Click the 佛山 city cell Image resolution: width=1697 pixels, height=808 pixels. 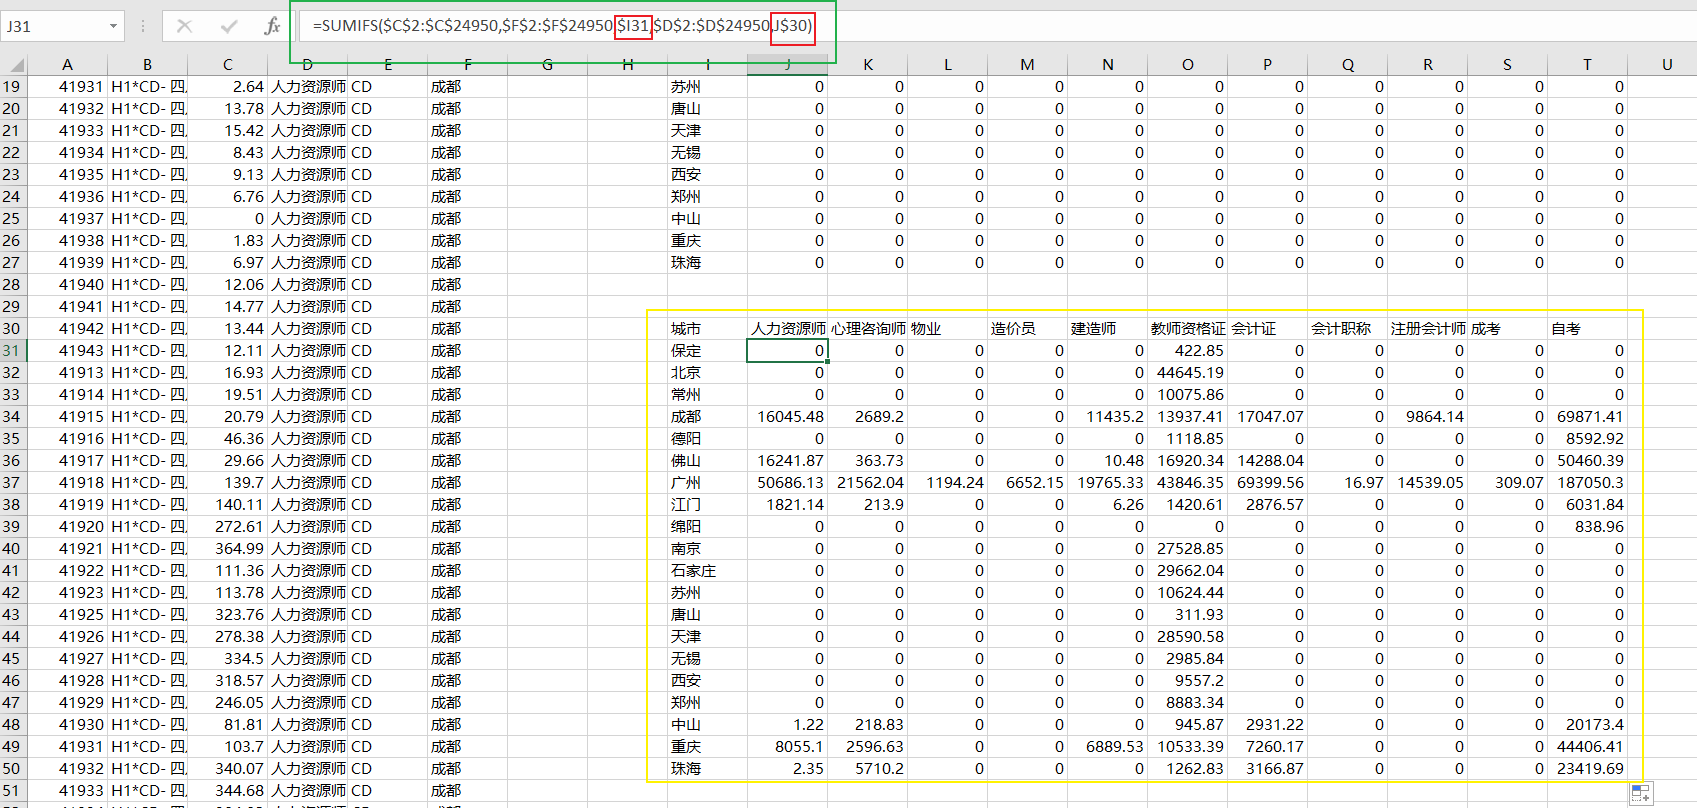(x=708, y=461)
